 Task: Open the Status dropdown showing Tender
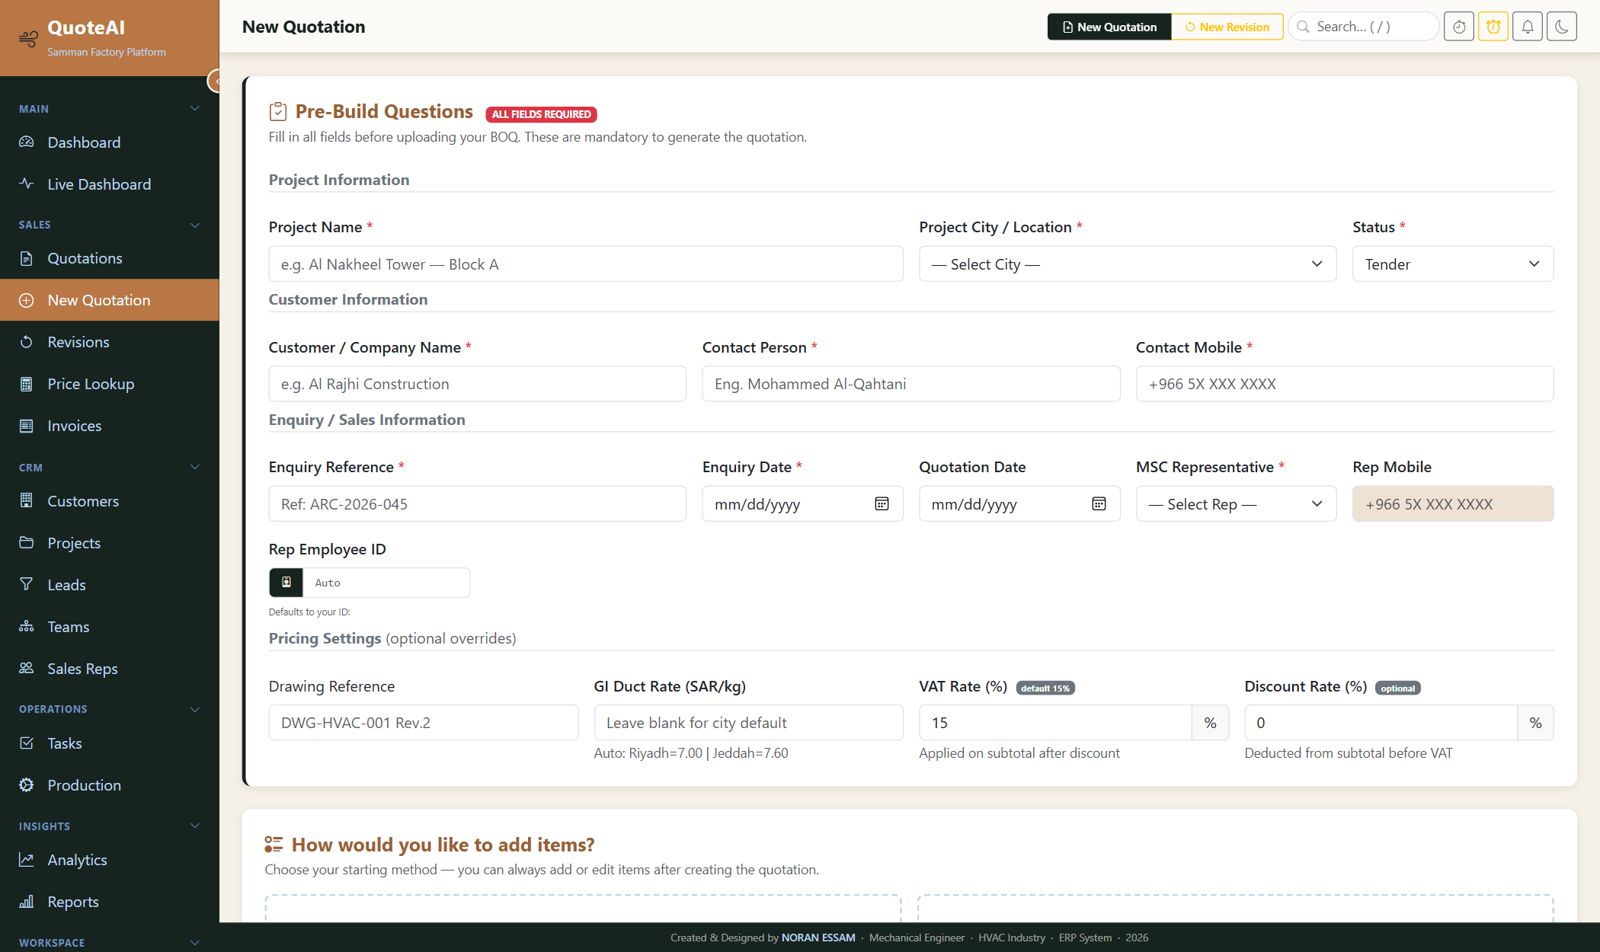tap(1452, 264)
